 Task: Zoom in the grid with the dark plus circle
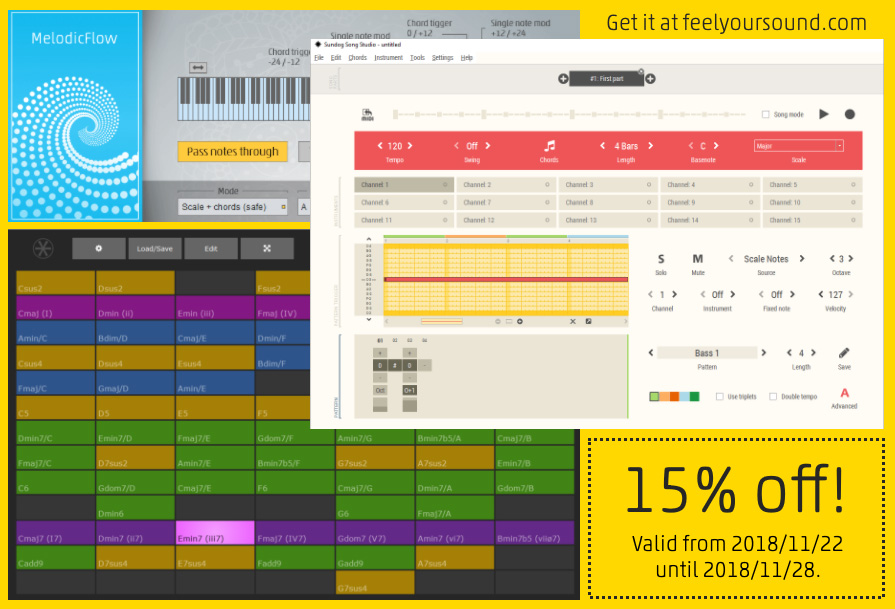point(520,321)
